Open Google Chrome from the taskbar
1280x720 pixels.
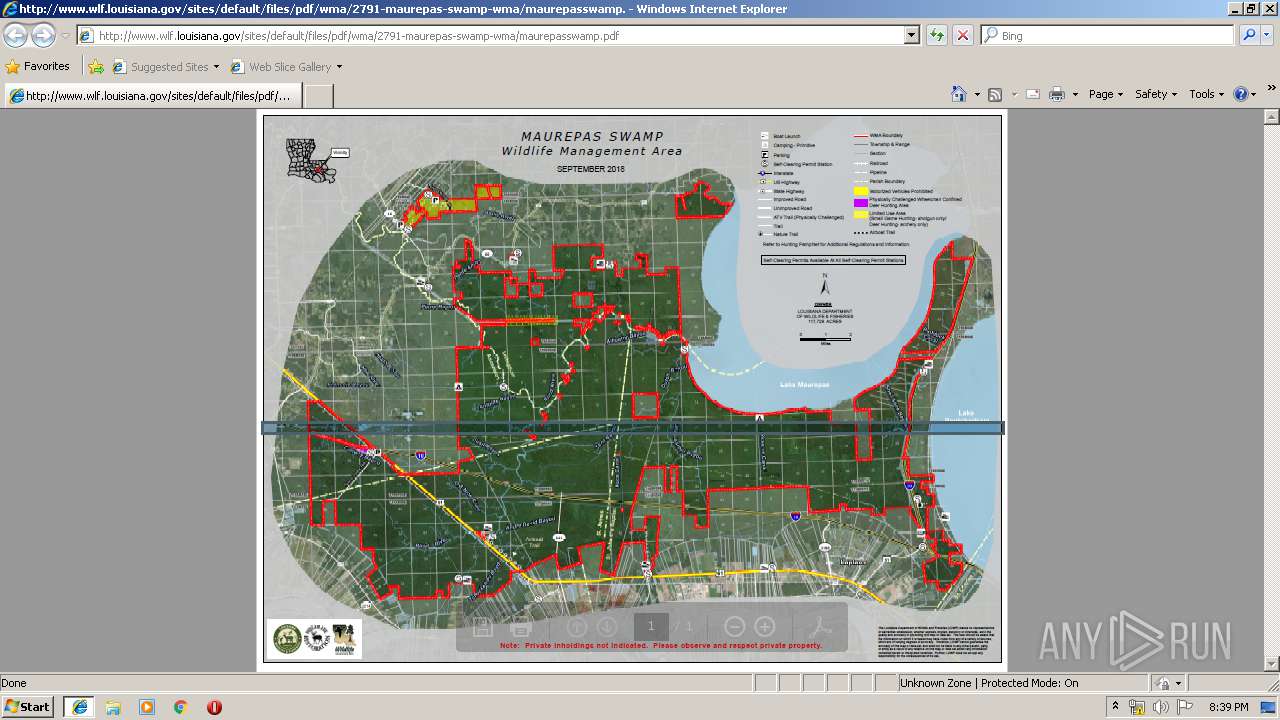point(181,707)
